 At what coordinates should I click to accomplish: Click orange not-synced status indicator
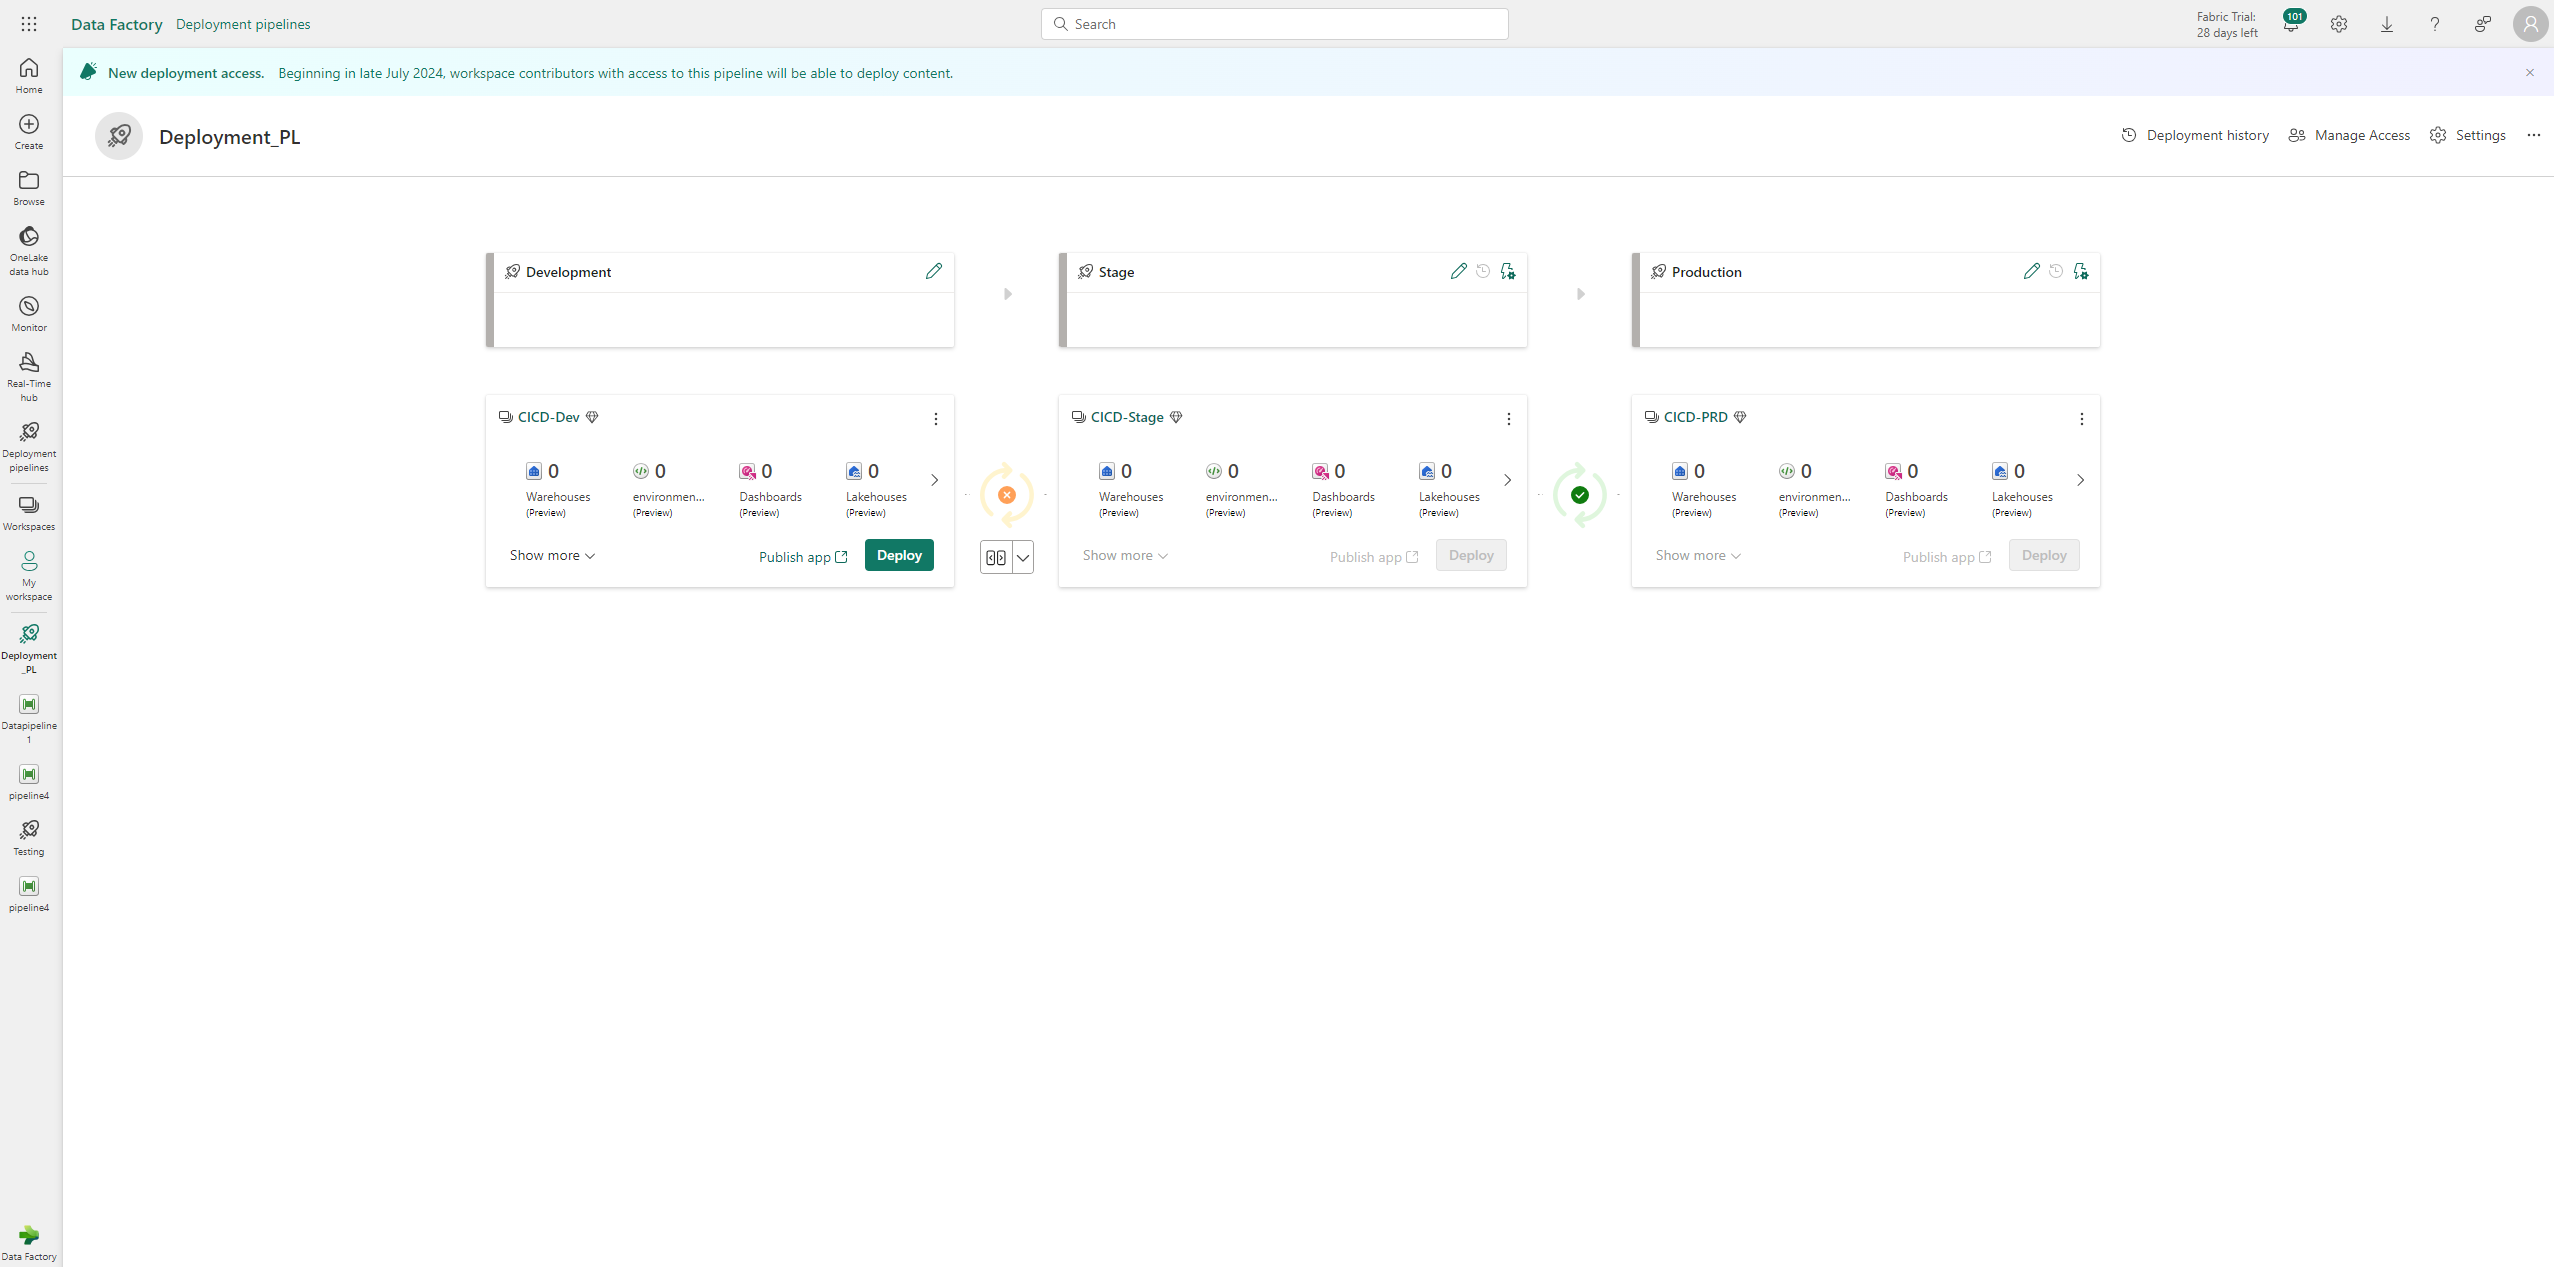[x=1007, y=495]
